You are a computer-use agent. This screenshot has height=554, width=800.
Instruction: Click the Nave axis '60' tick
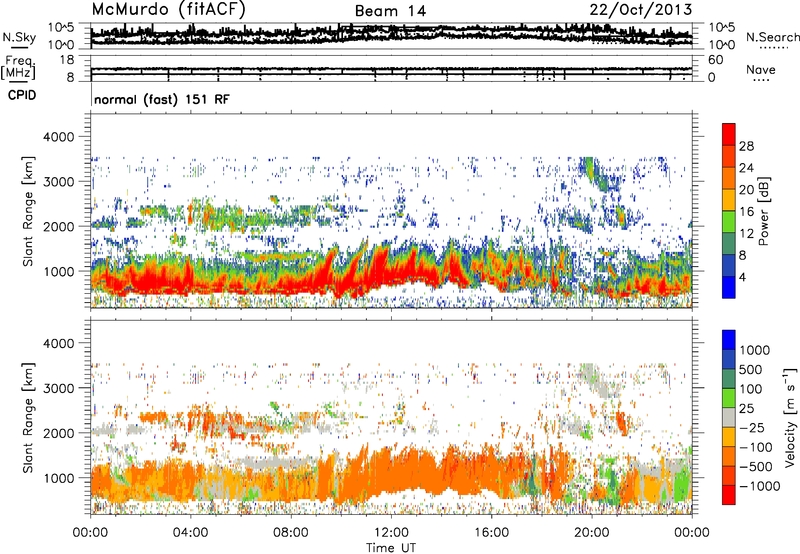(715, 60)
